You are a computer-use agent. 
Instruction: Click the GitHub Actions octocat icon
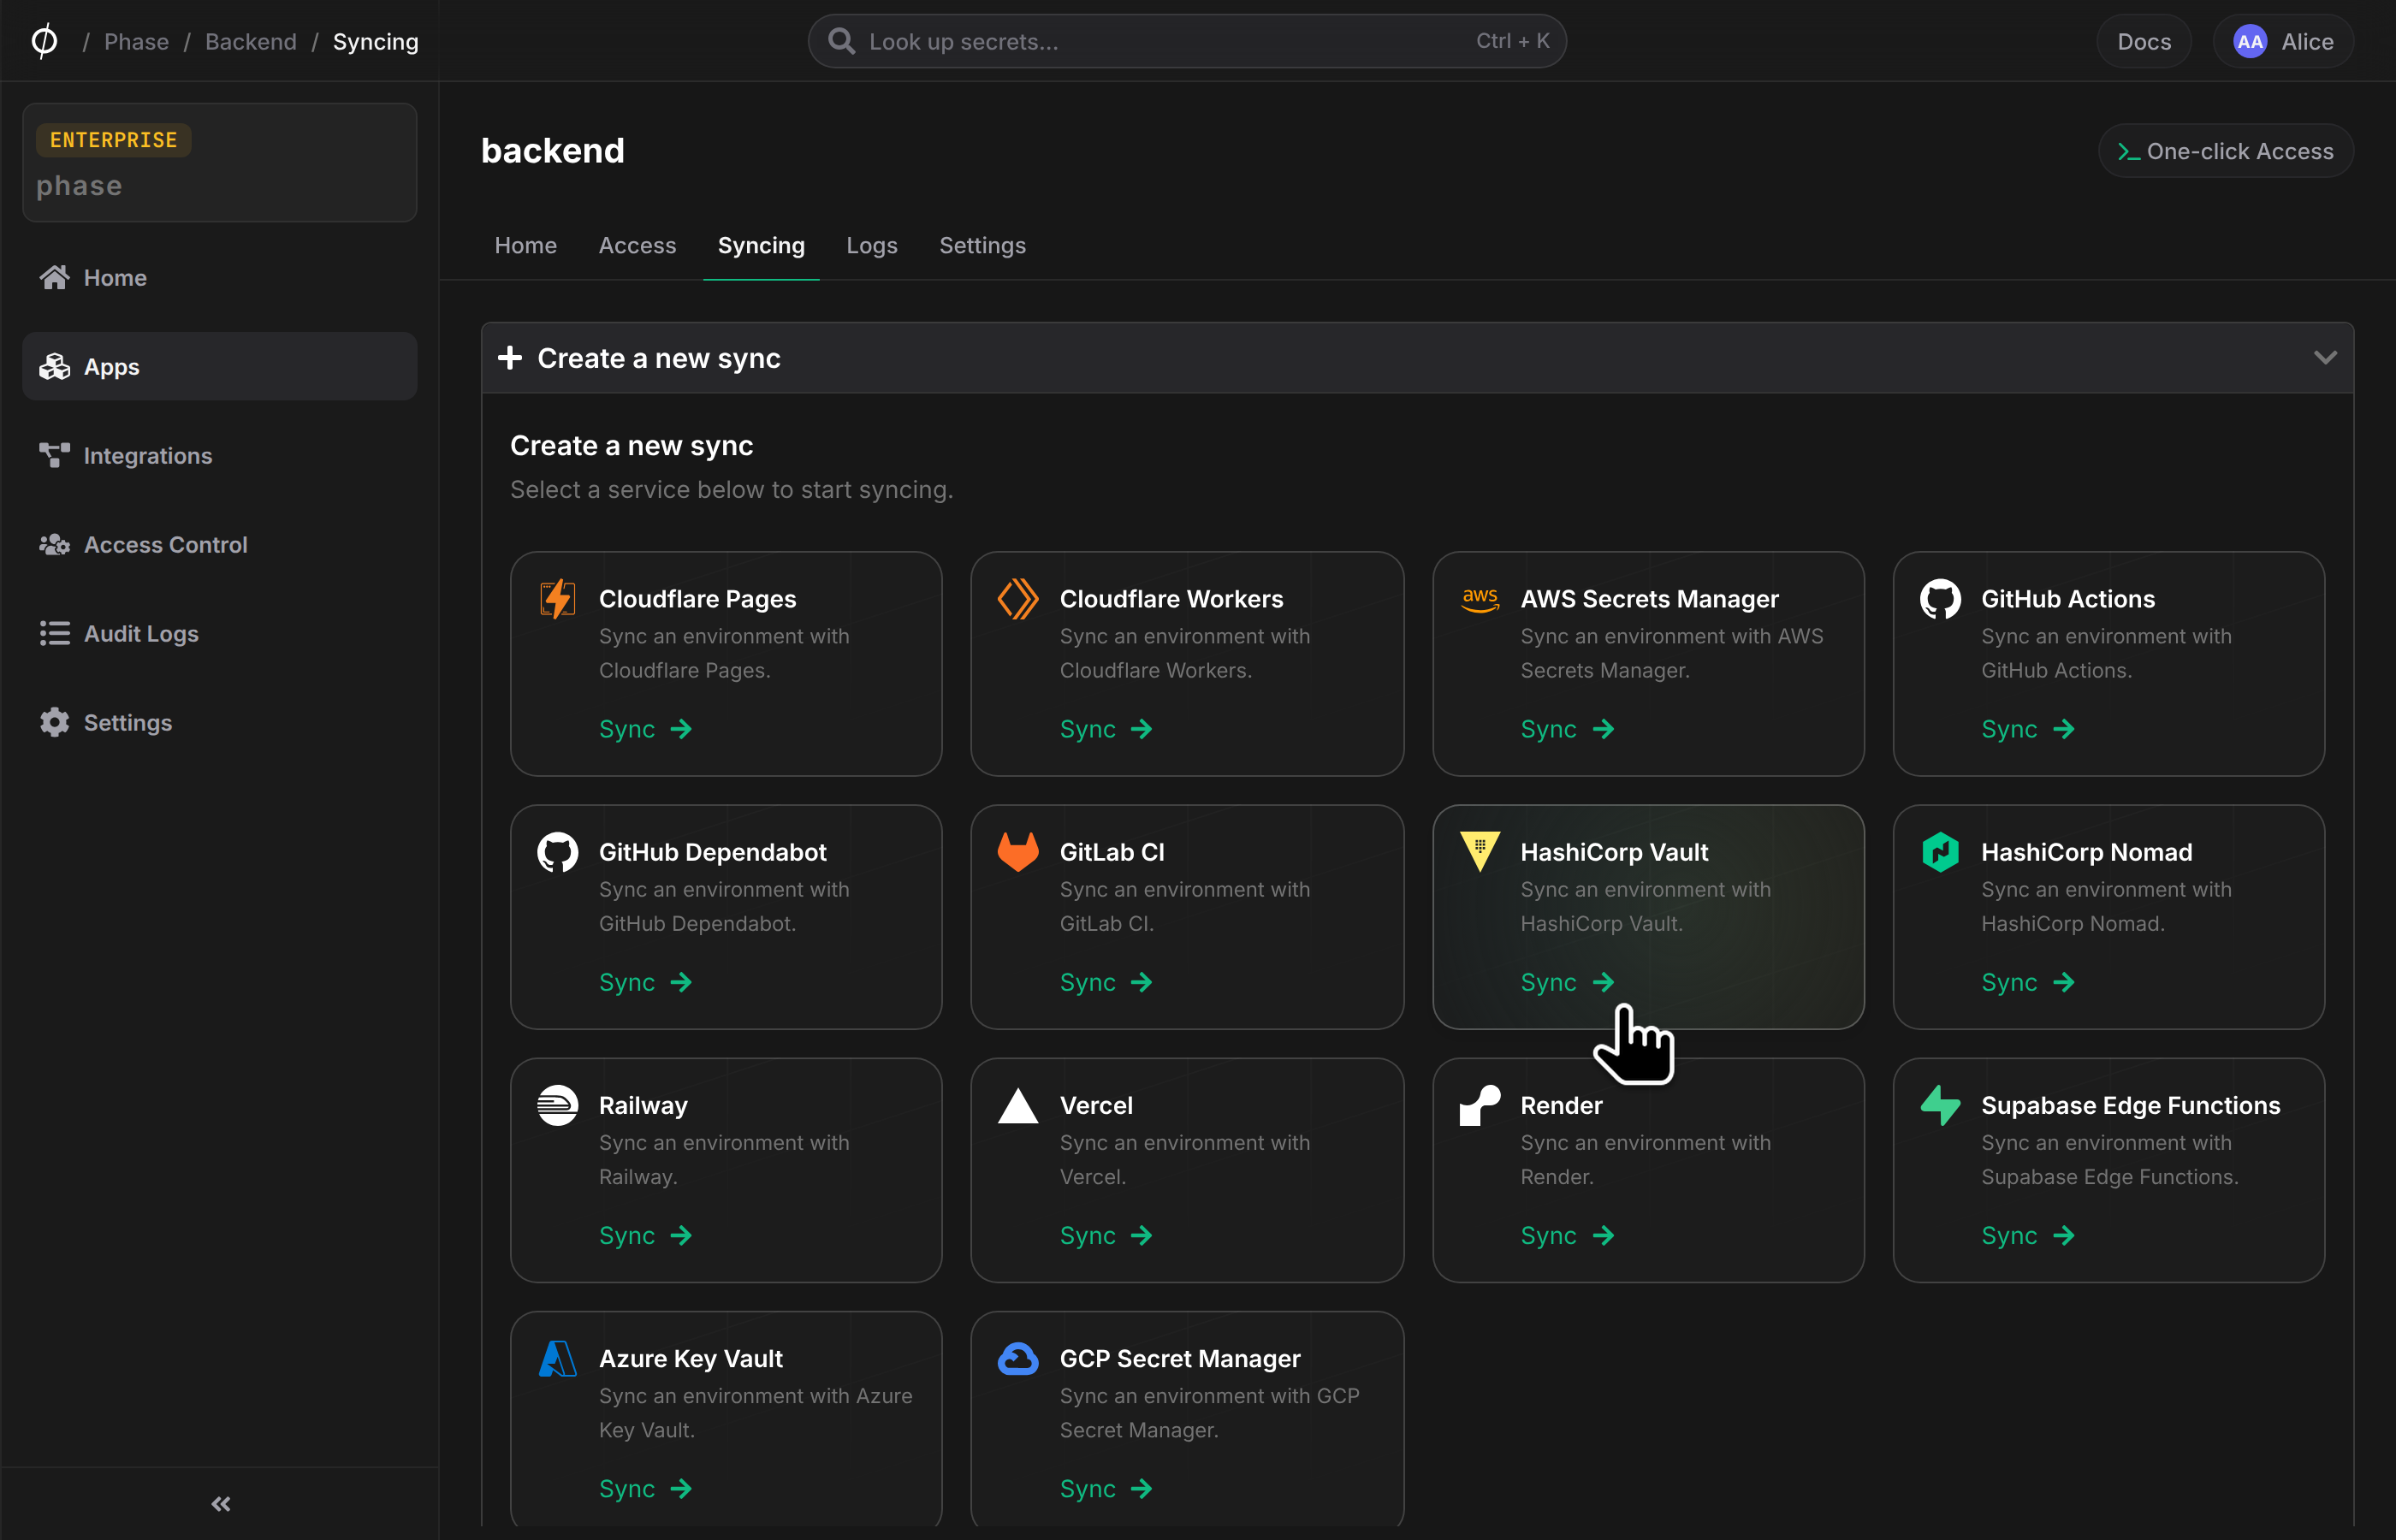[x=1940, y=599]
